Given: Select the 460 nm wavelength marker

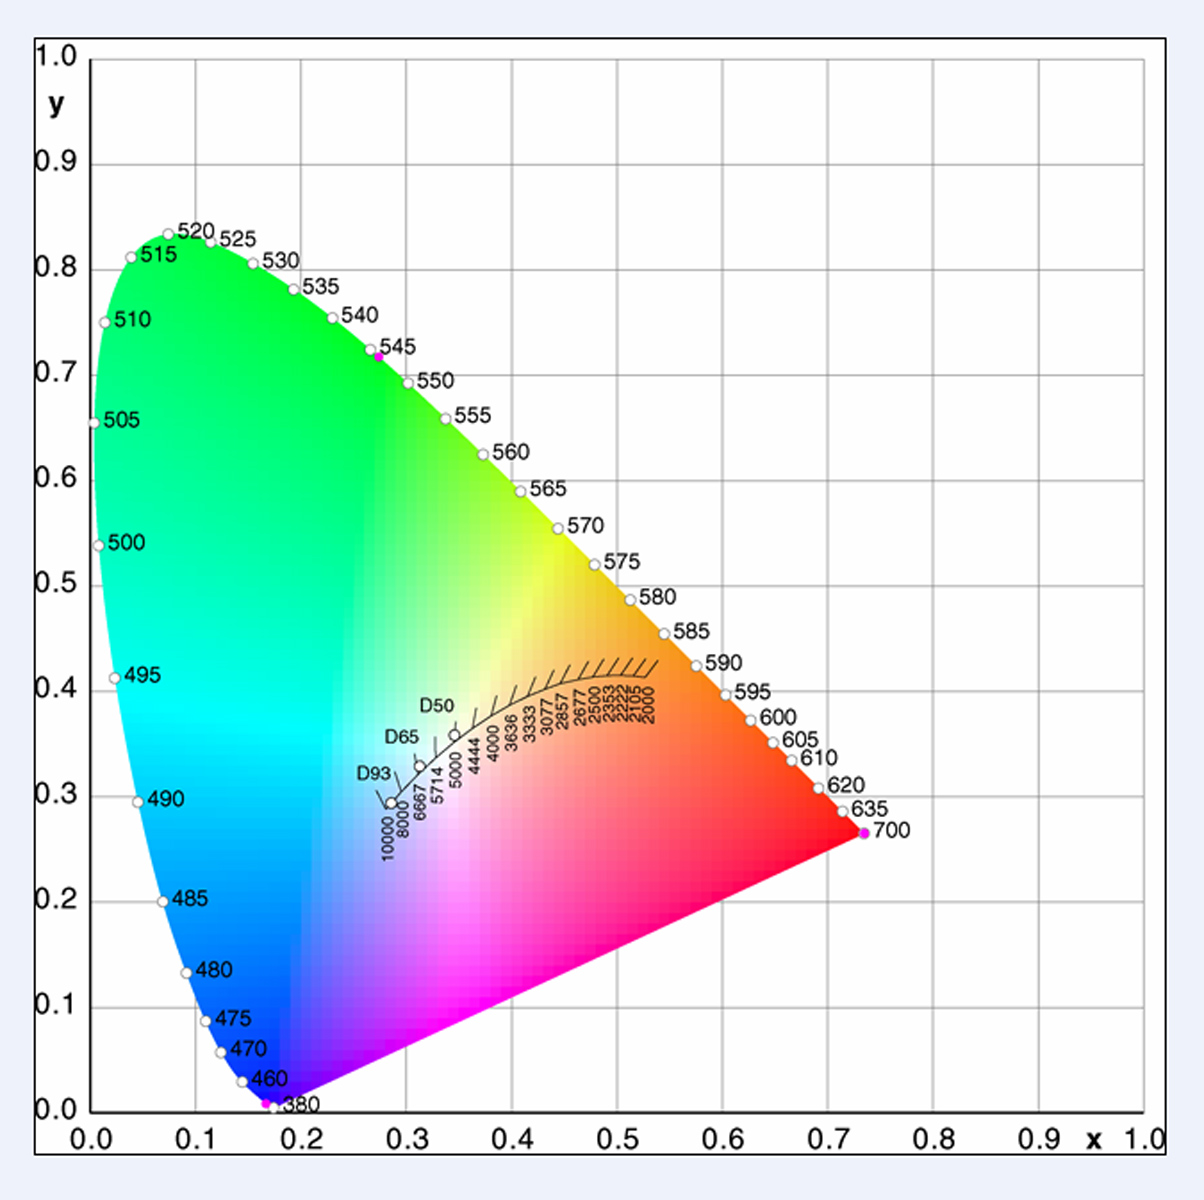Looking at the screenshot, I should (242, 1082).
